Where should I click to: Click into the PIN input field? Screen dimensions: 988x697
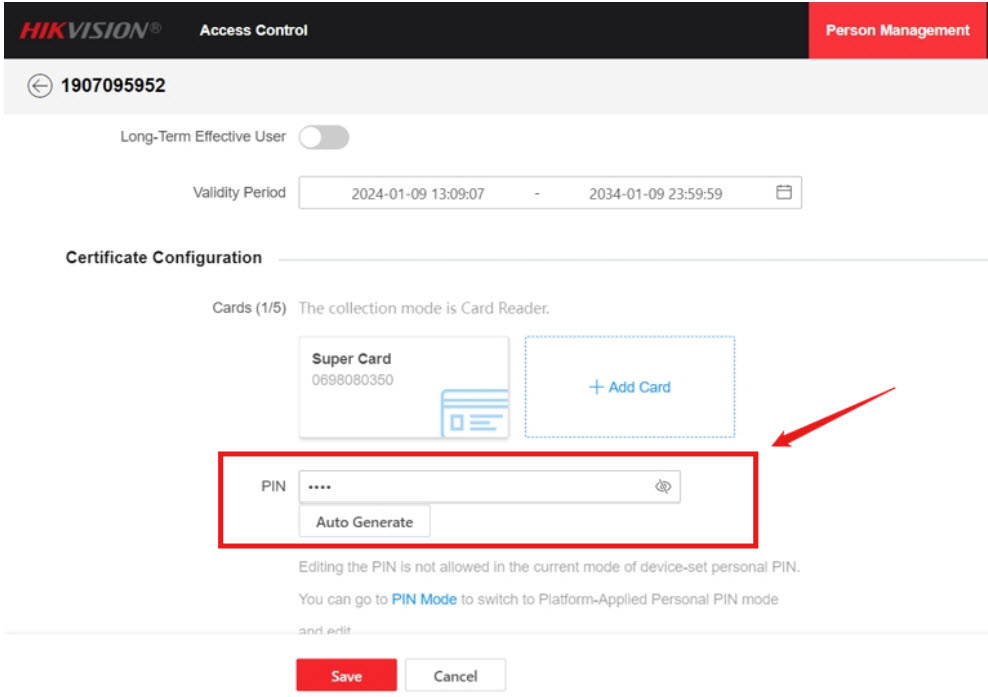pos(475,487)
